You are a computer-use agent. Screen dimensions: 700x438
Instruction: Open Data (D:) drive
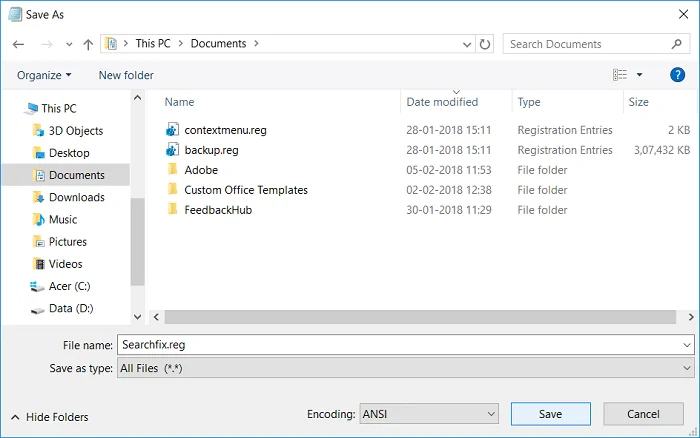click(x=71, y=309)
